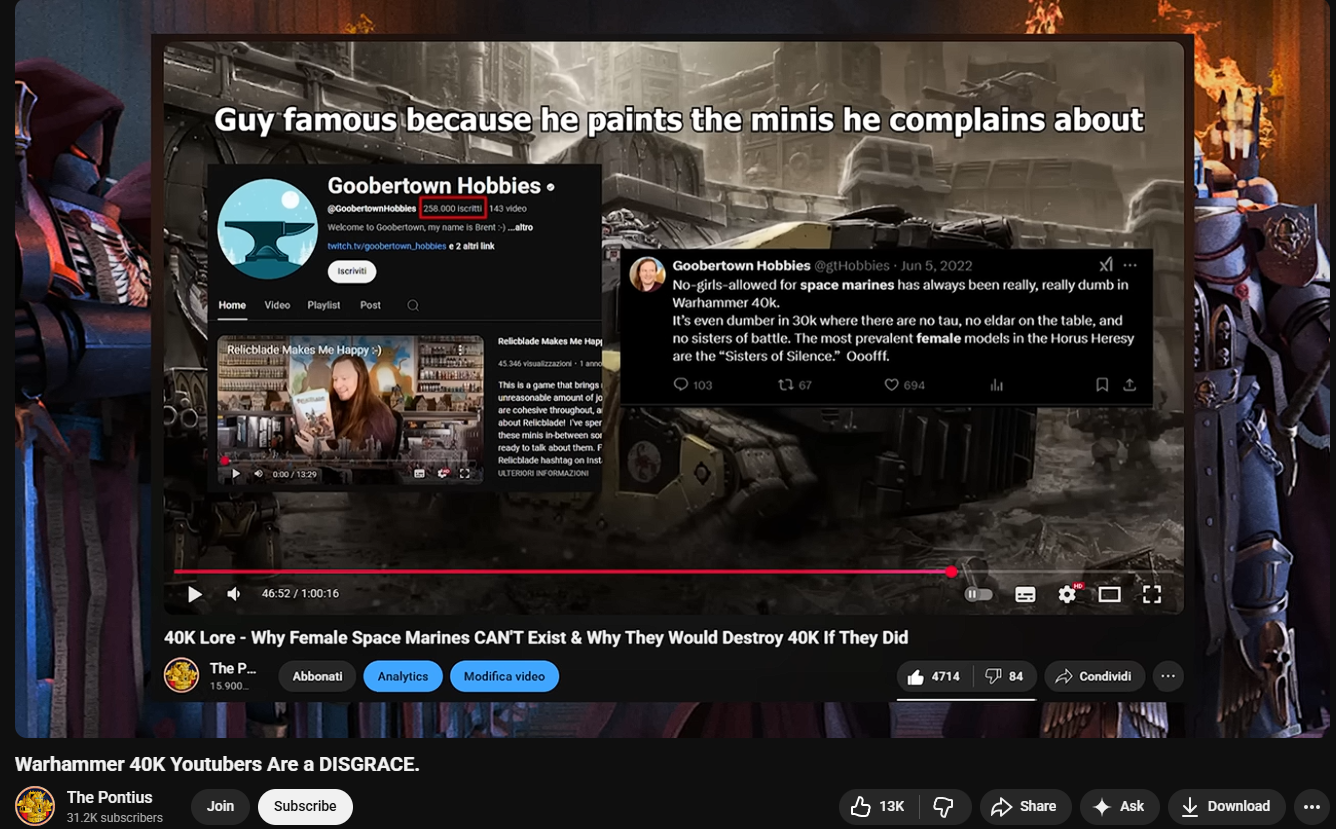Click the search magnifier beside the Post tab

(413, 306)
